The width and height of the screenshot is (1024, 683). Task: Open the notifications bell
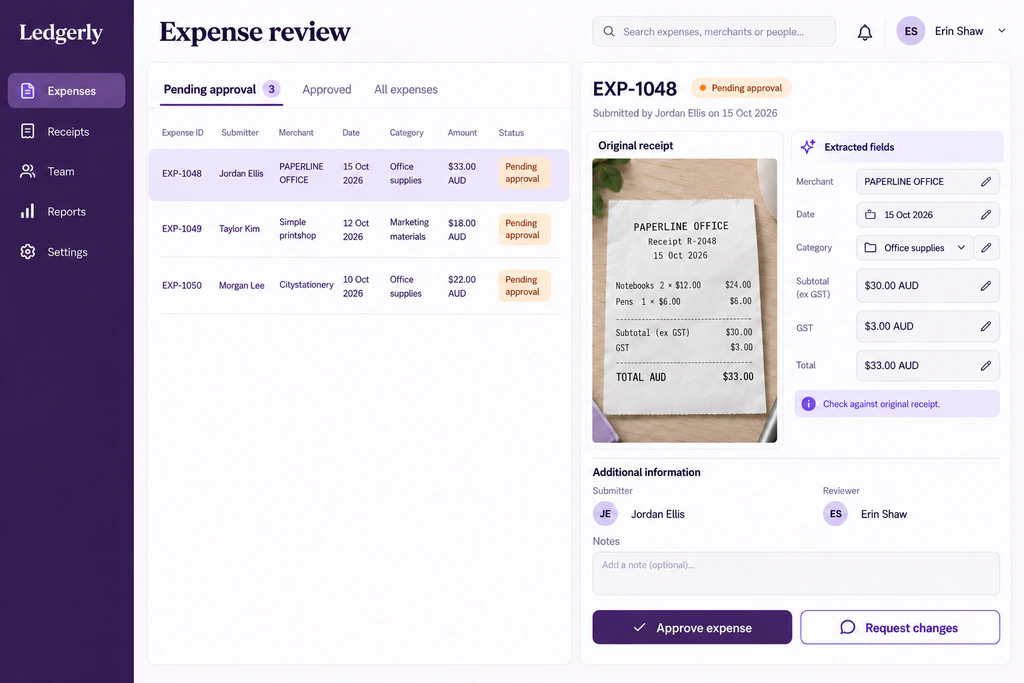click(865, 32)
